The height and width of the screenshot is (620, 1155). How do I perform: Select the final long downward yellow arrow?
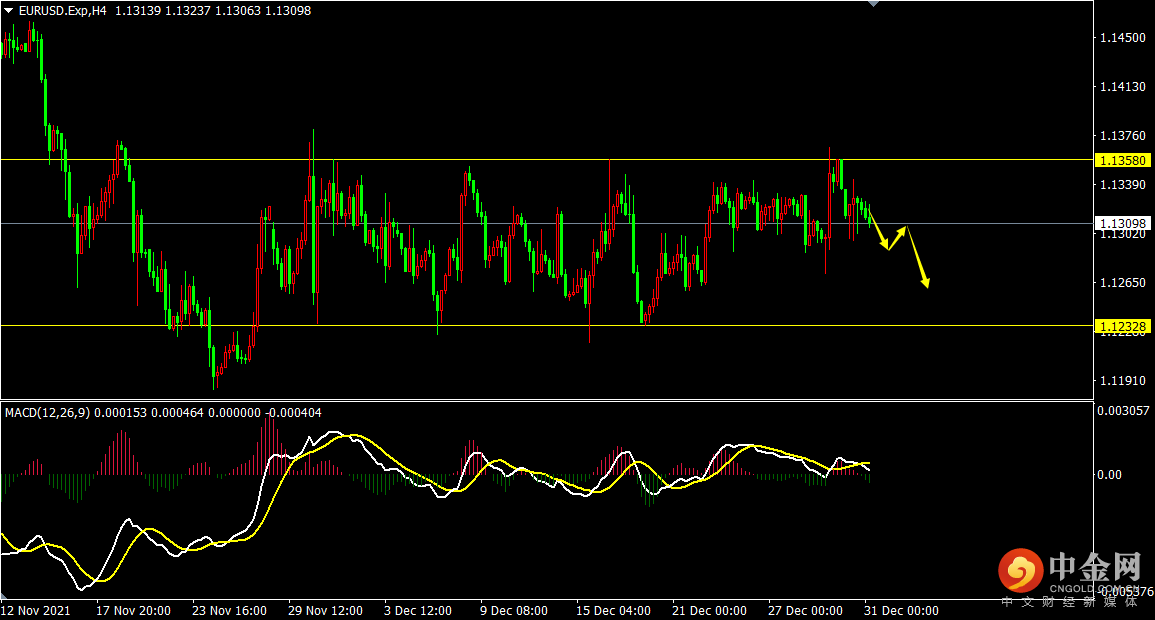click(918, 257)
